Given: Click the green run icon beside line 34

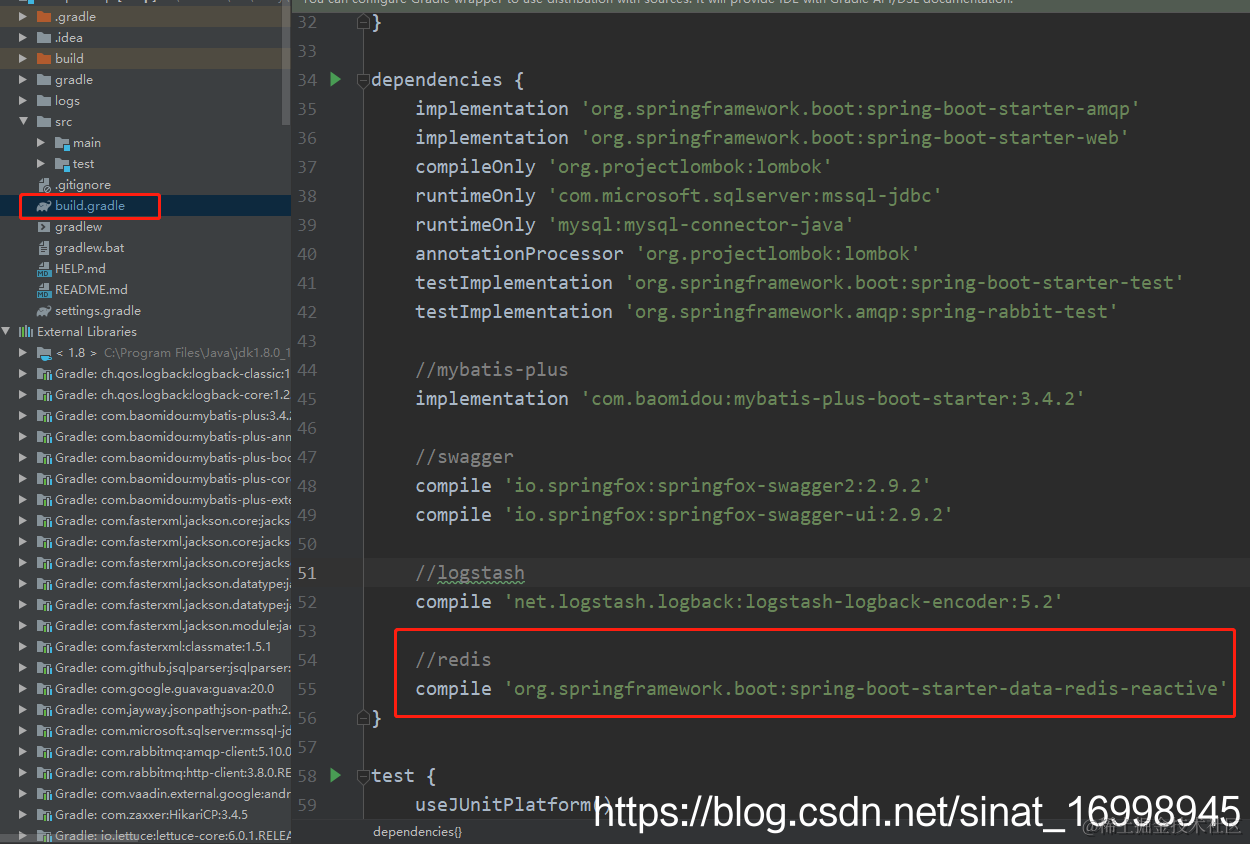Looking at the screenshot, I should coord(335,79).
